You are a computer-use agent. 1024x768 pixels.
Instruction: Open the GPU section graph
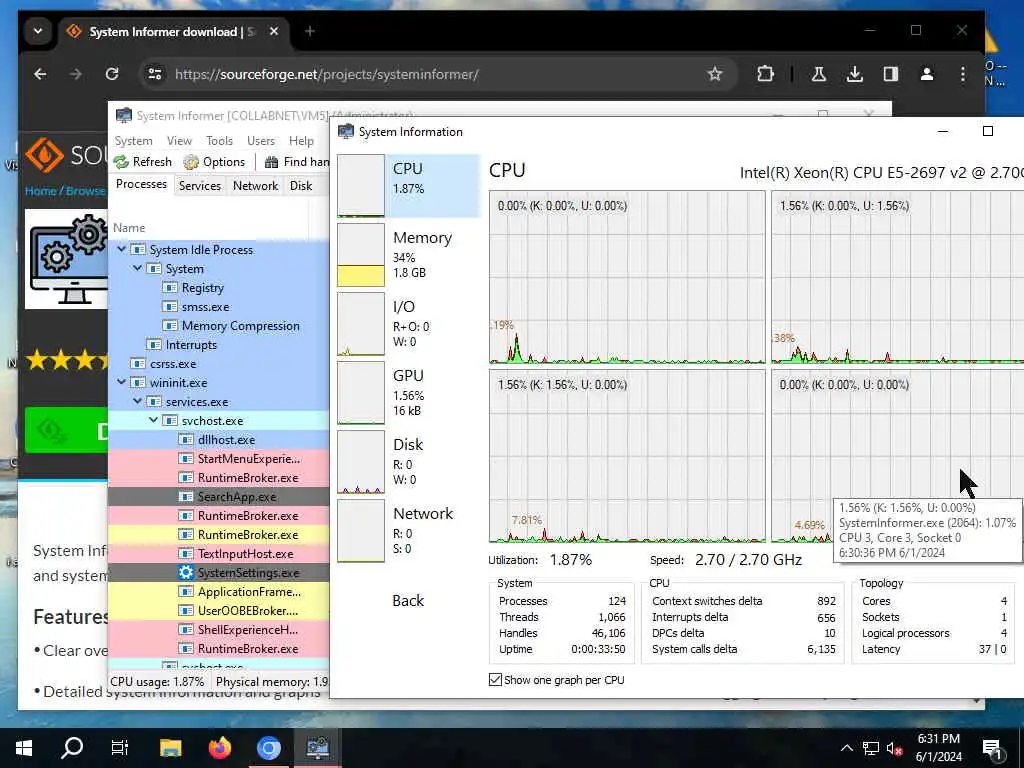[360, 392]
